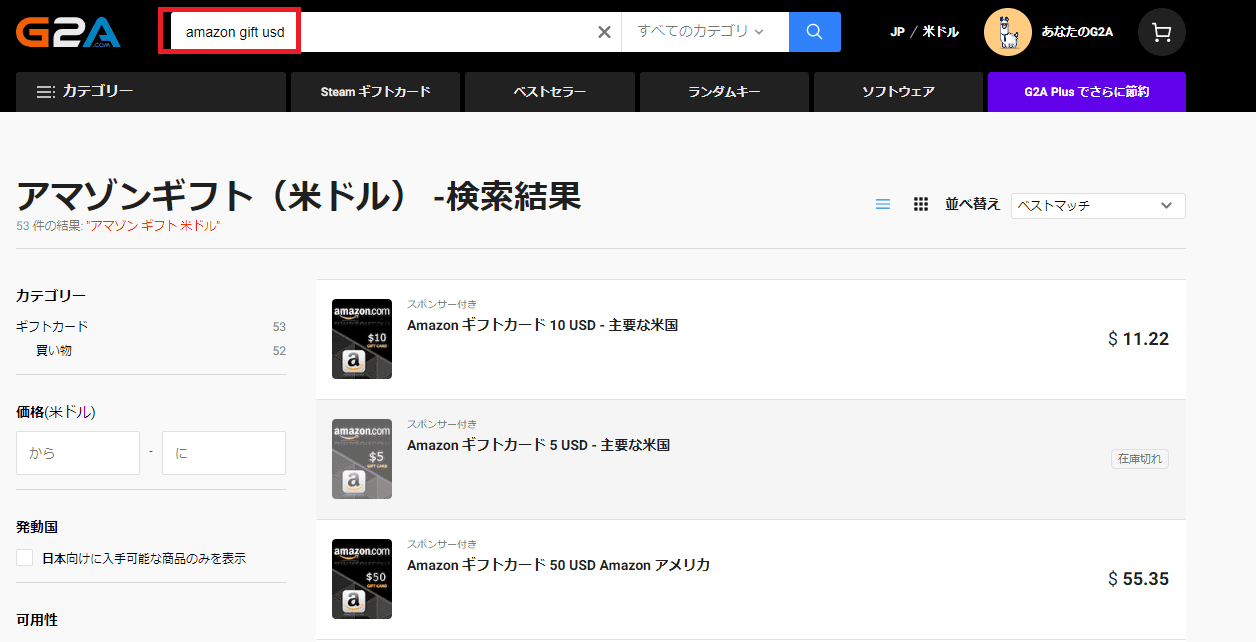Click the $ 11.22 price

point(1138,339)
